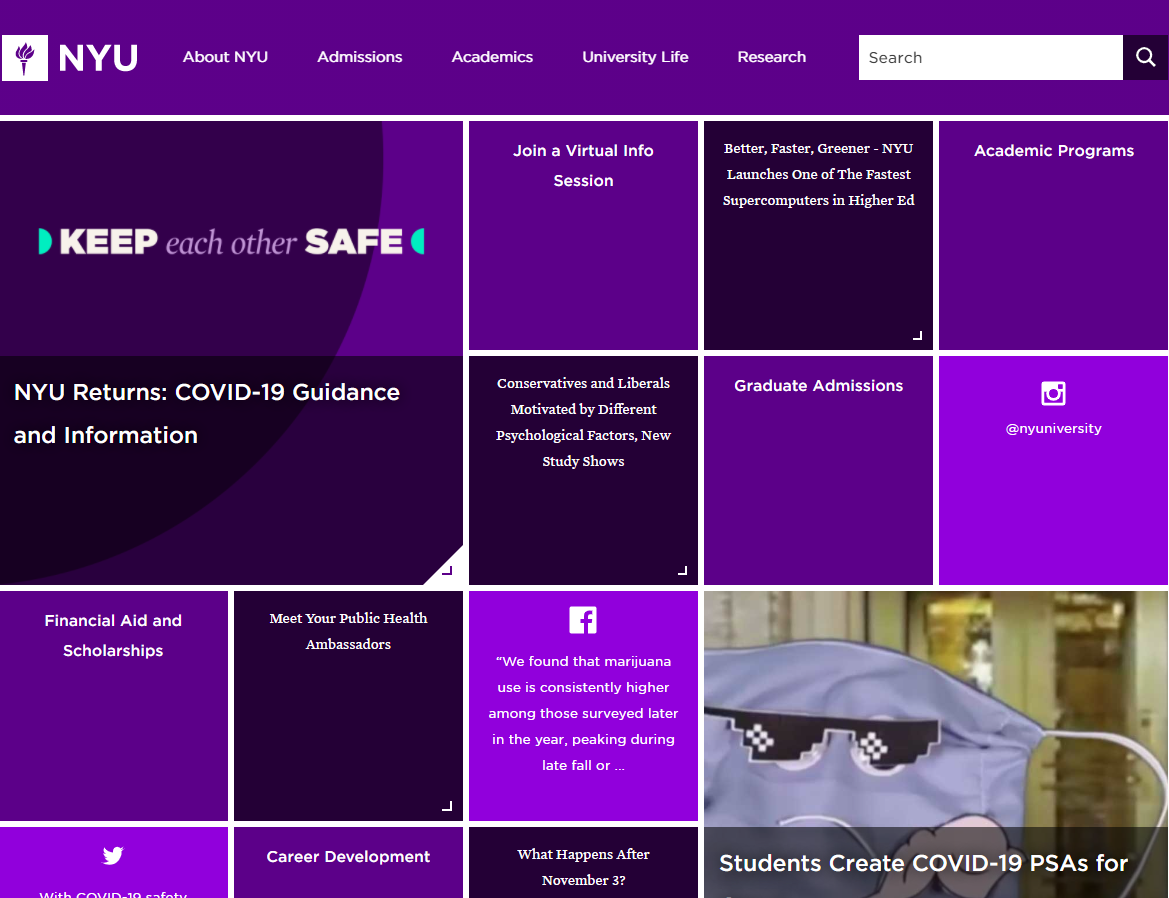This screenshot has height=898, width=1169.
Task: Open the University Life menu
Action: 635,57
